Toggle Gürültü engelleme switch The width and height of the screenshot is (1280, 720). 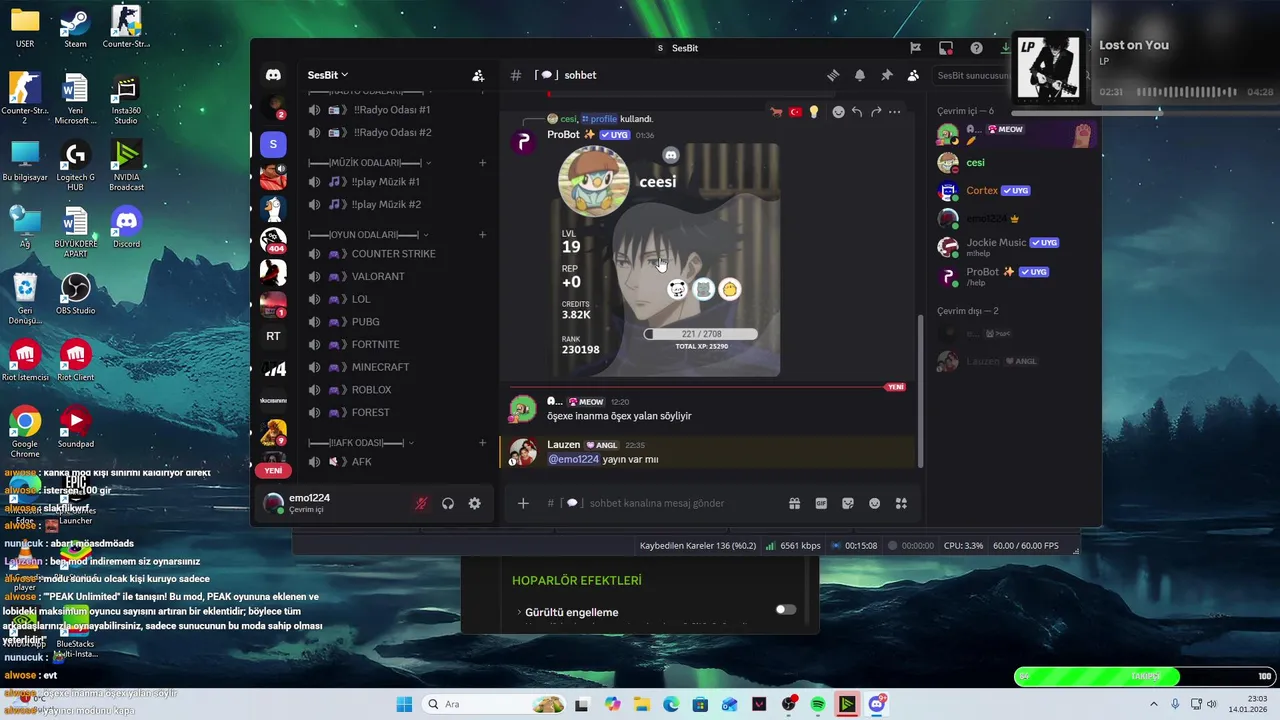click(786, 609)
